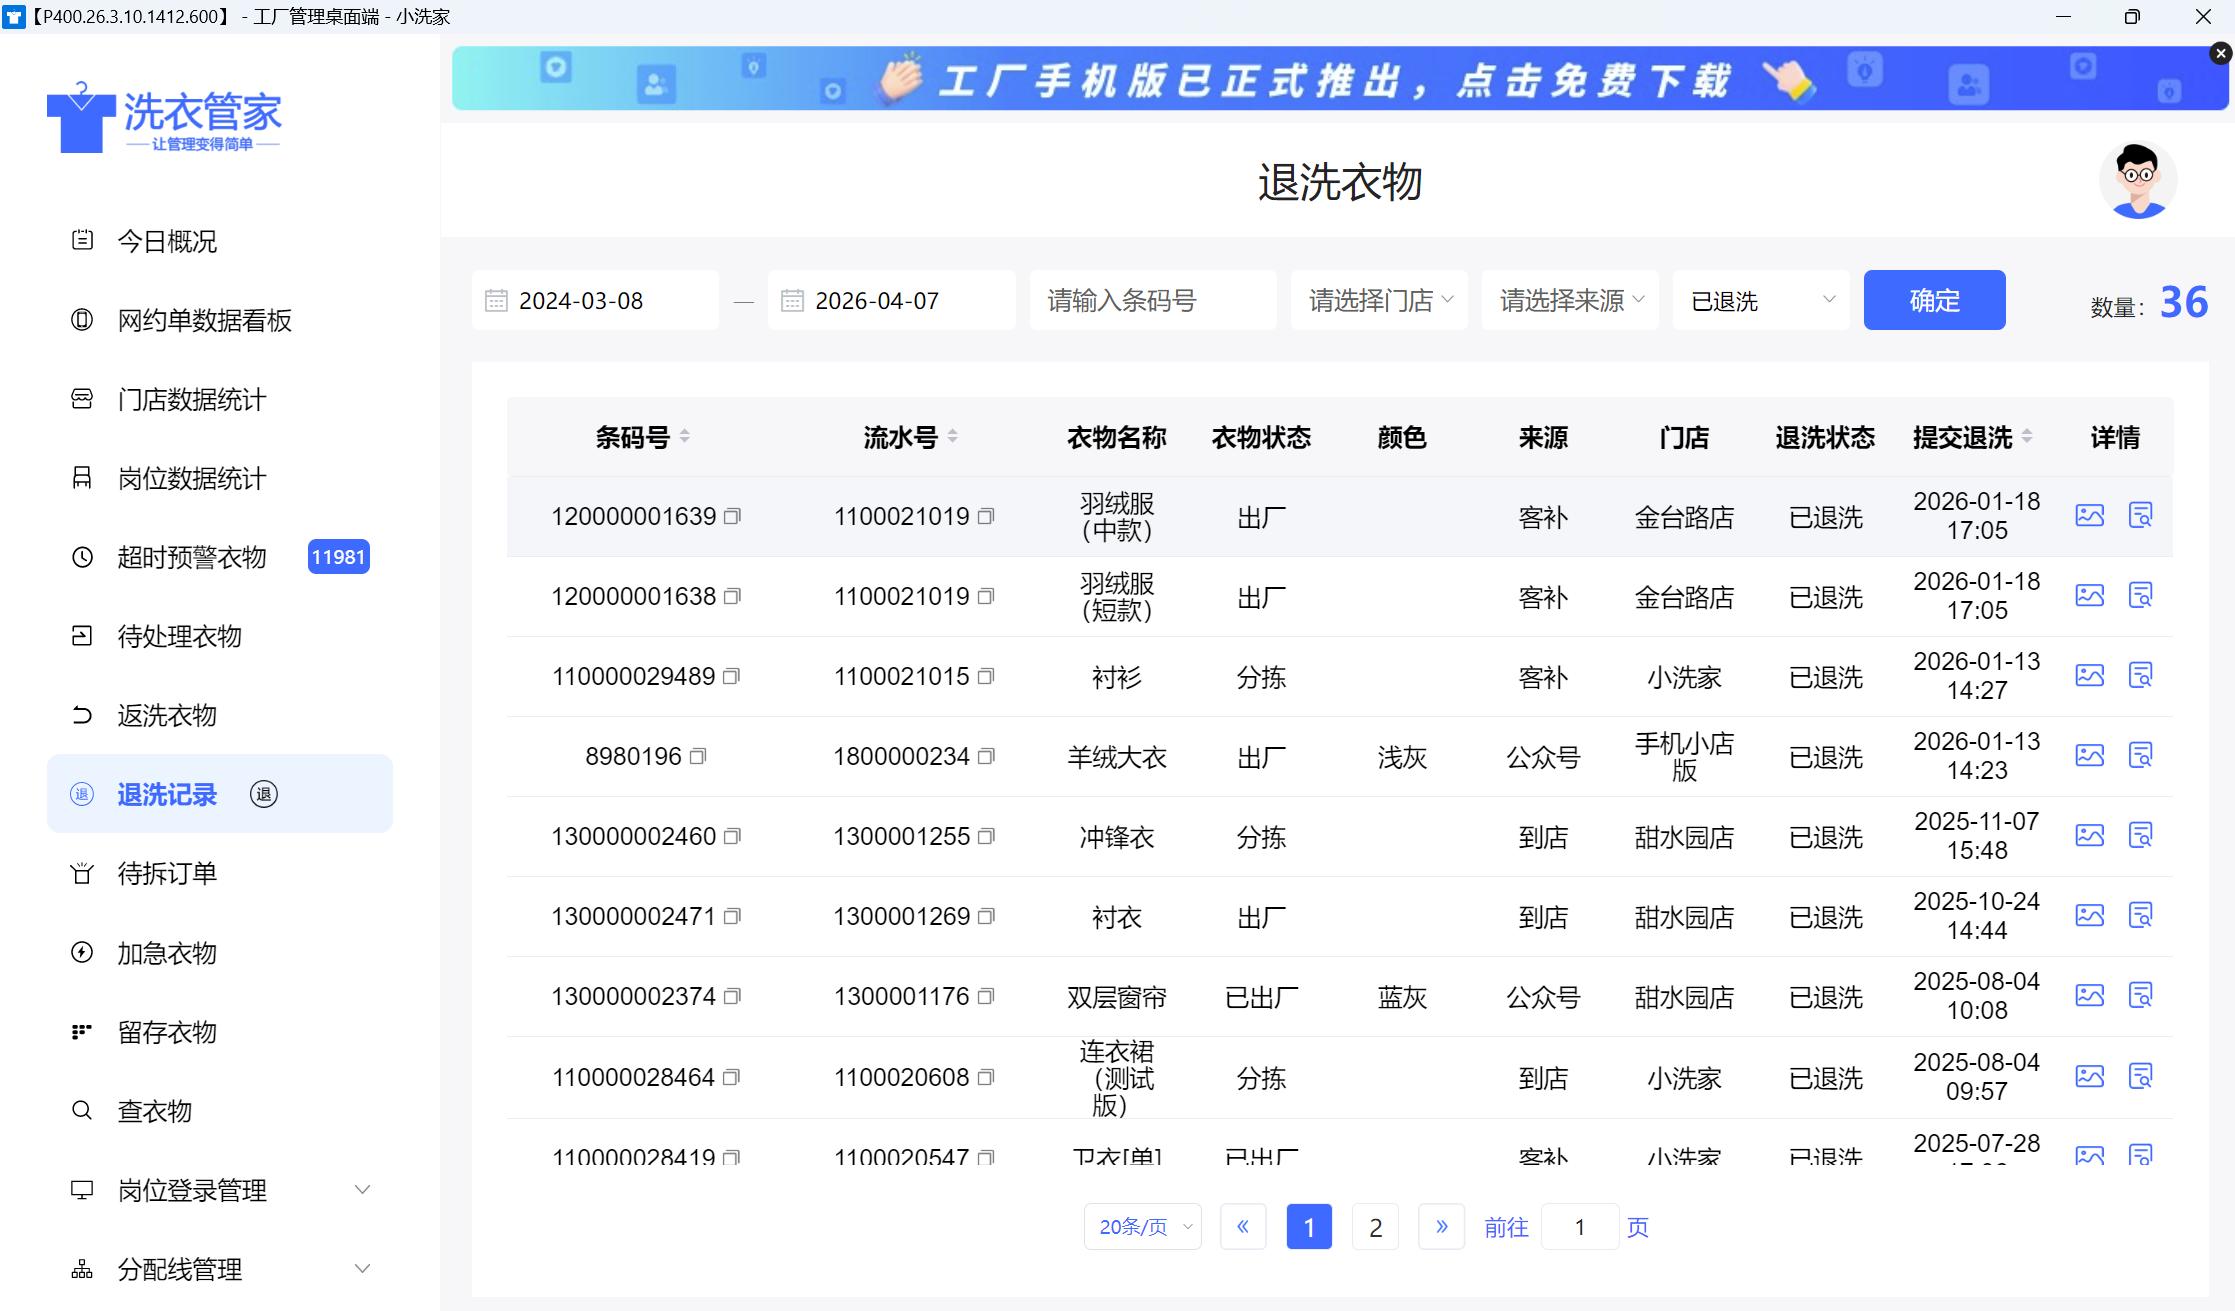Open detail document icon for 冲锋衣 row
Screen dimensions: 2235x1311
coord(2140,835)
